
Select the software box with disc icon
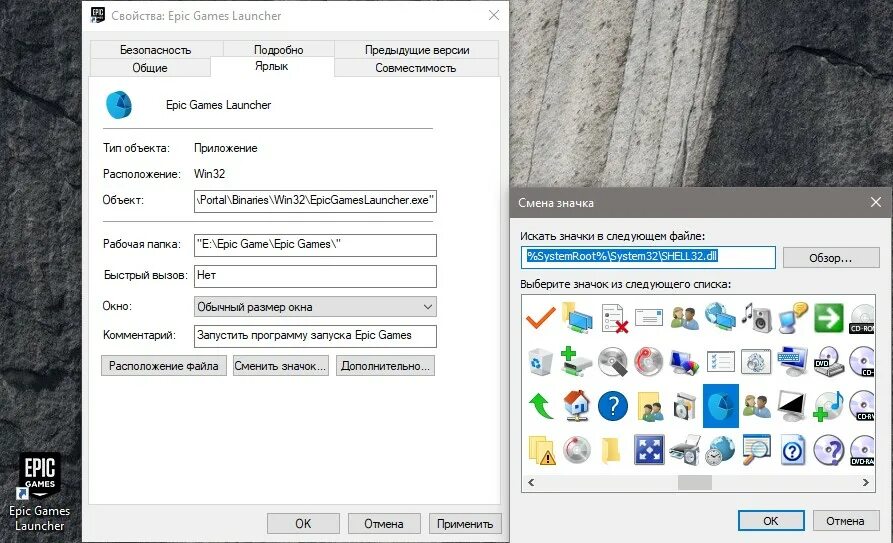tap(685, 406)
